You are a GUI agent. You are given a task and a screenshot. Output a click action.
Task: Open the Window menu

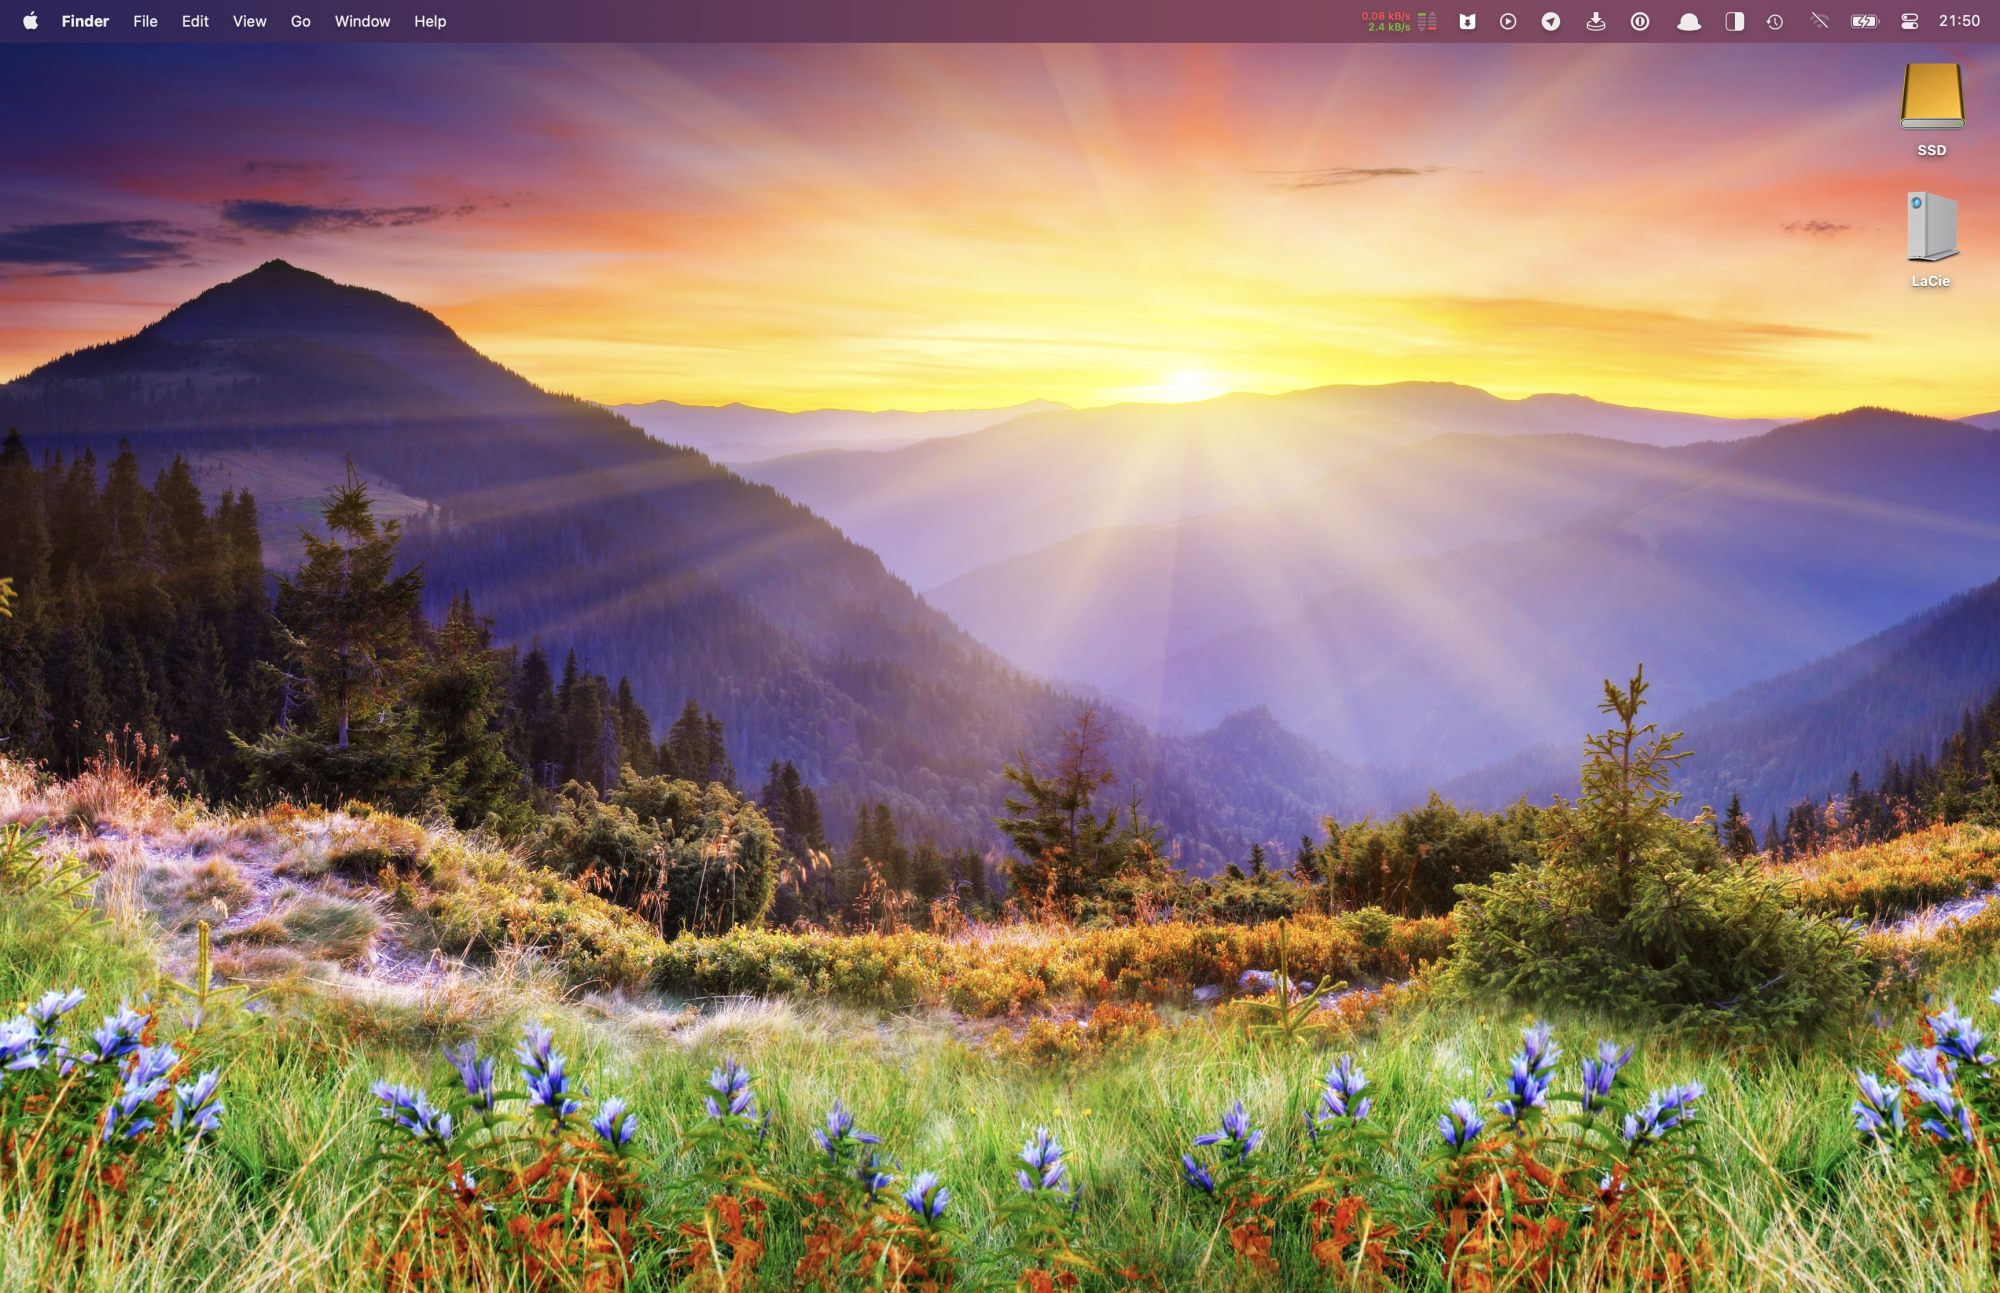[362, 21]
